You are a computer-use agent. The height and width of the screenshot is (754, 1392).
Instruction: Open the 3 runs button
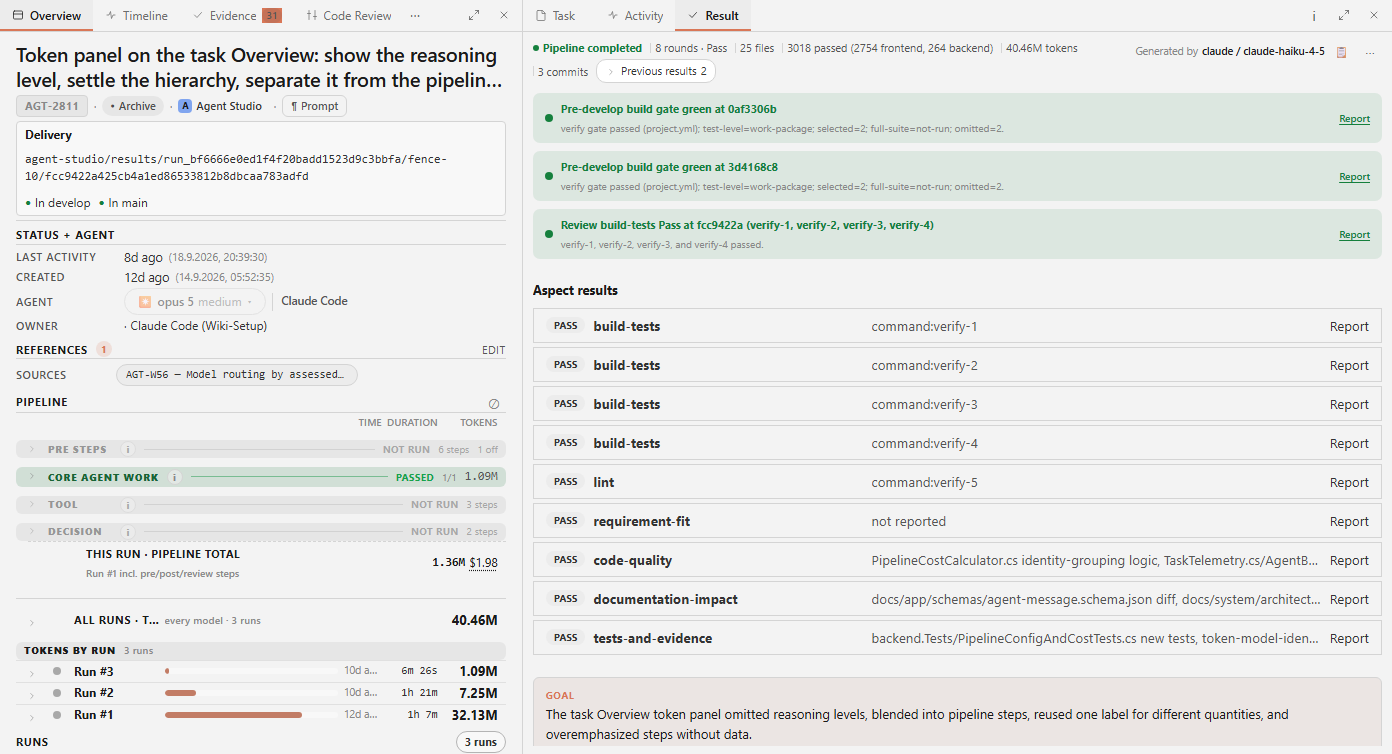(481, 742)
